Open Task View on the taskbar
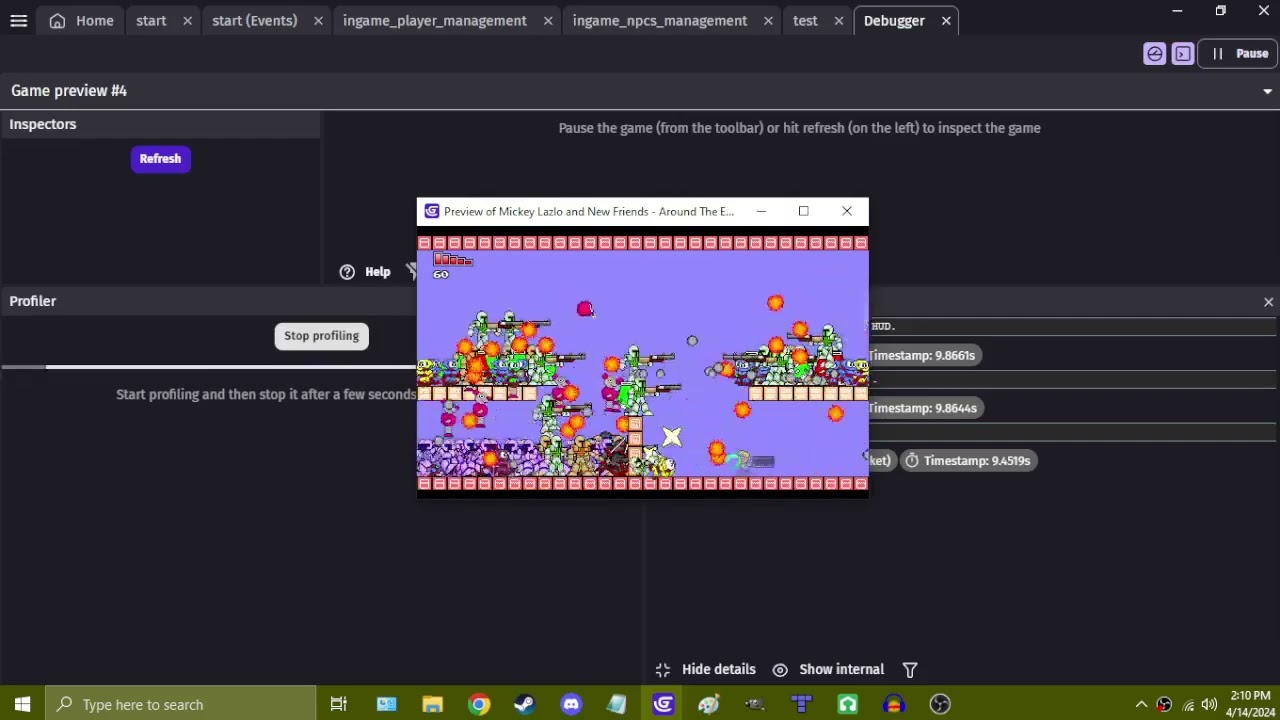 click(x=338, y=704)
